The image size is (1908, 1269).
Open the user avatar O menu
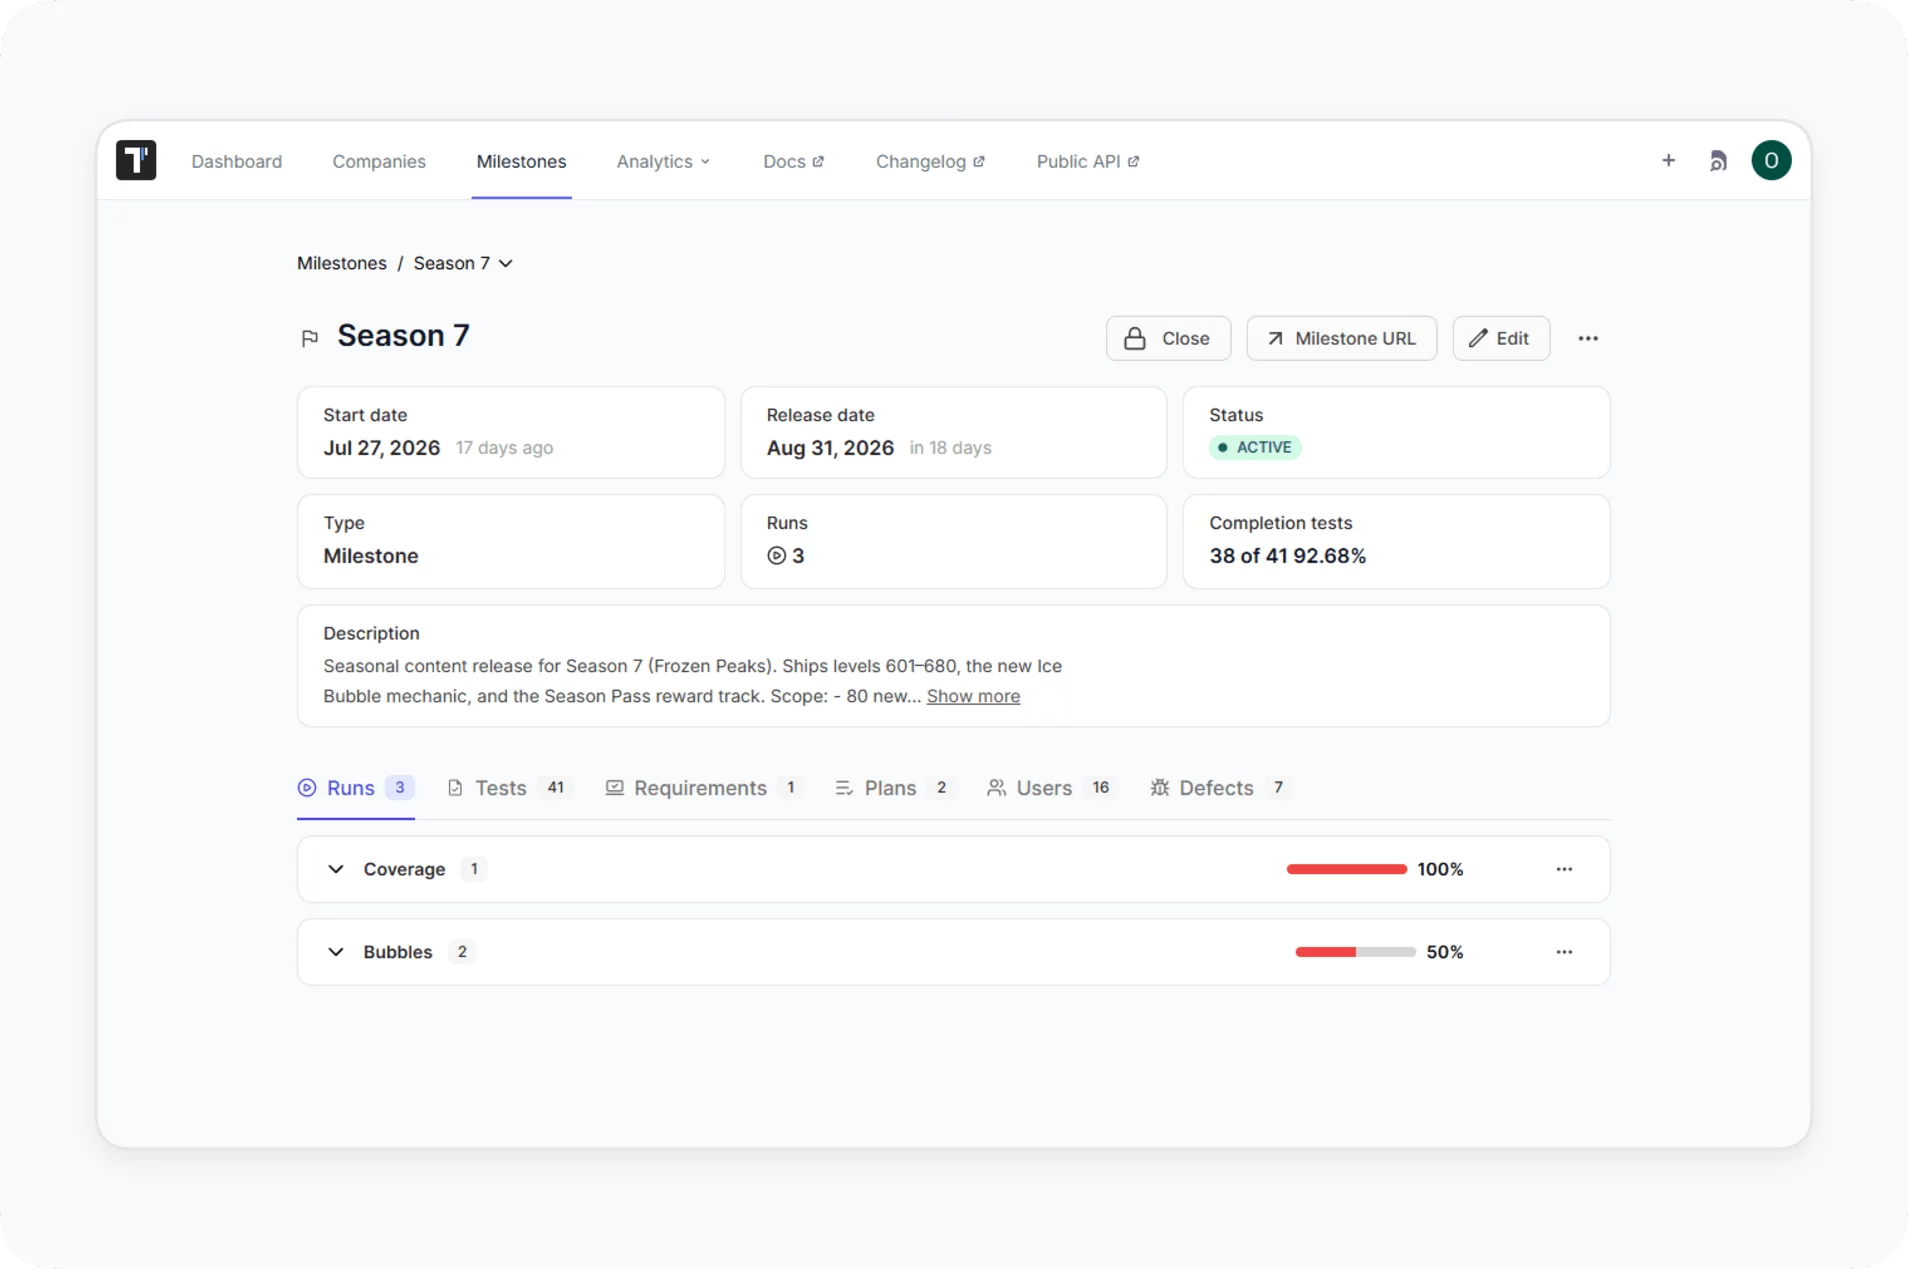pyautogui.click(x=1771, y=160)
